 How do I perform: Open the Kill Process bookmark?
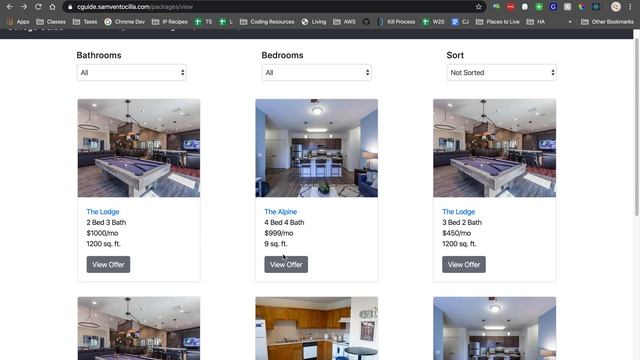(396, 22)
